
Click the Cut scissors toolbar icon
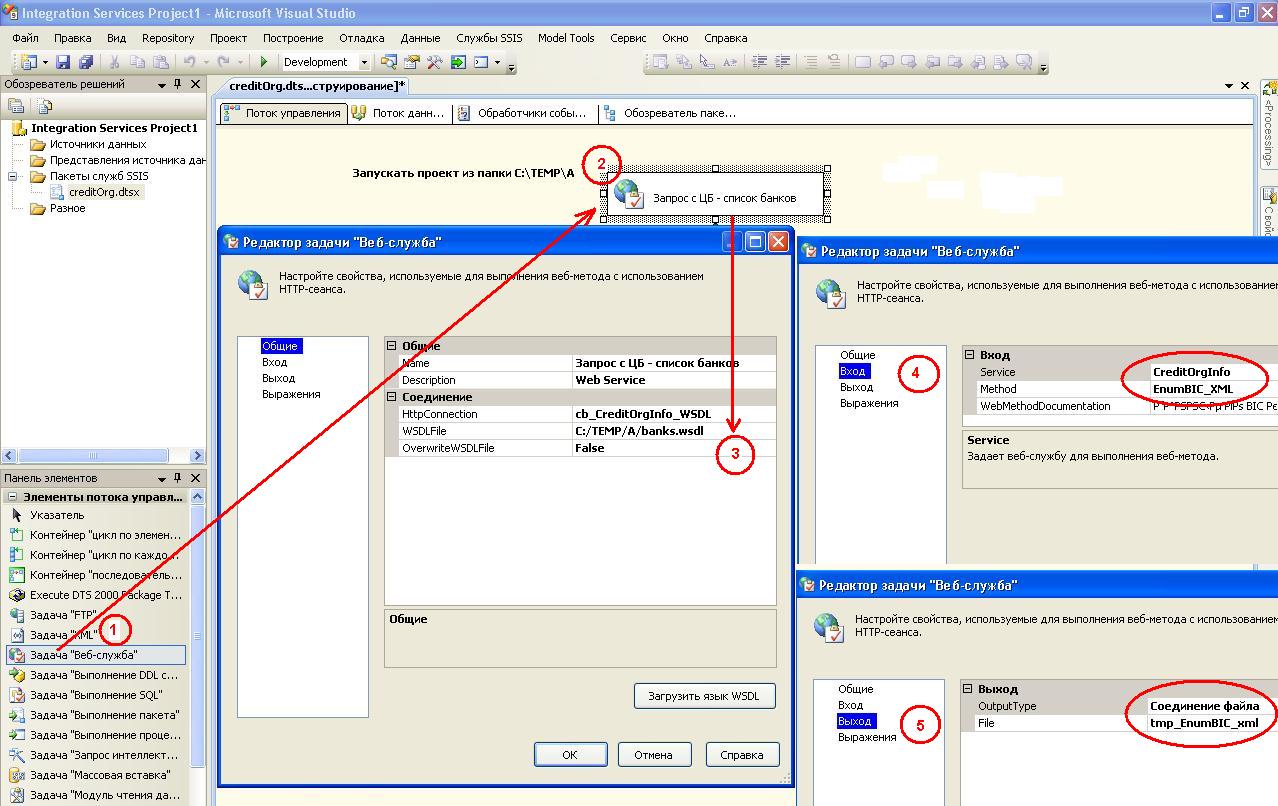pos(114,62)
